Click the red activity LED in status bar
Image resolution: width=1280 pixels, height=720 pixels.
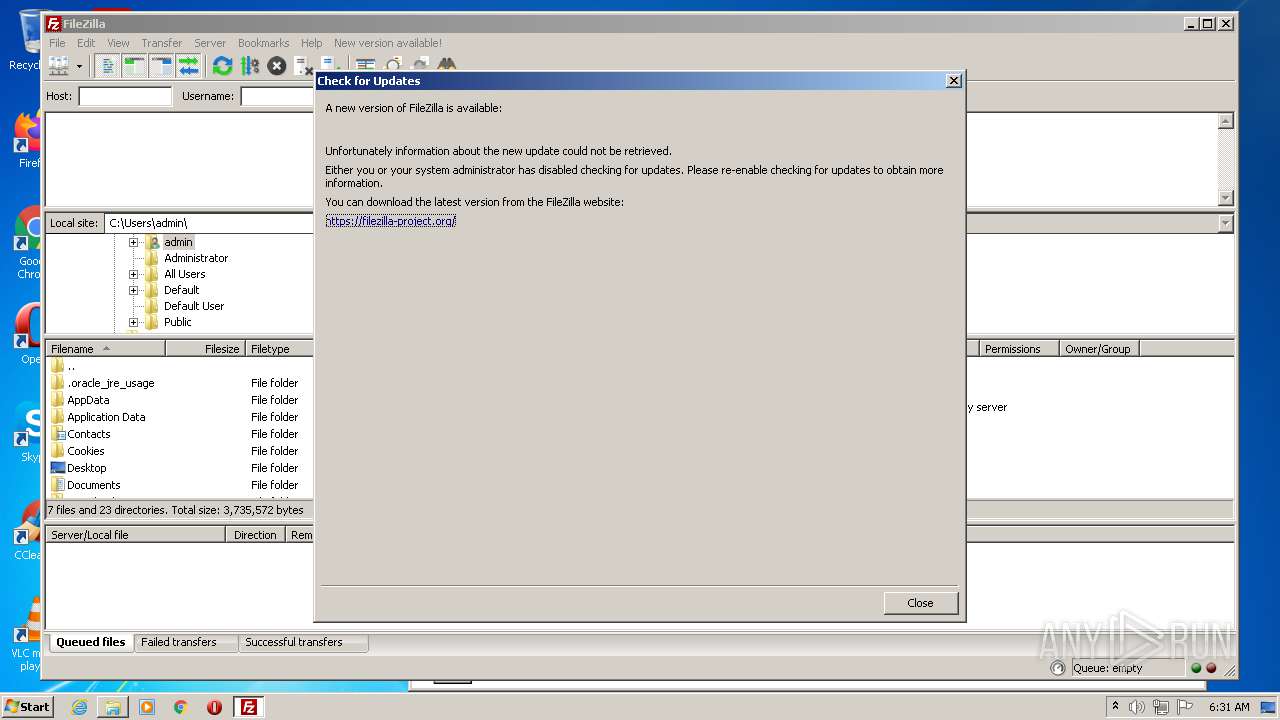tap(1211, 668)
